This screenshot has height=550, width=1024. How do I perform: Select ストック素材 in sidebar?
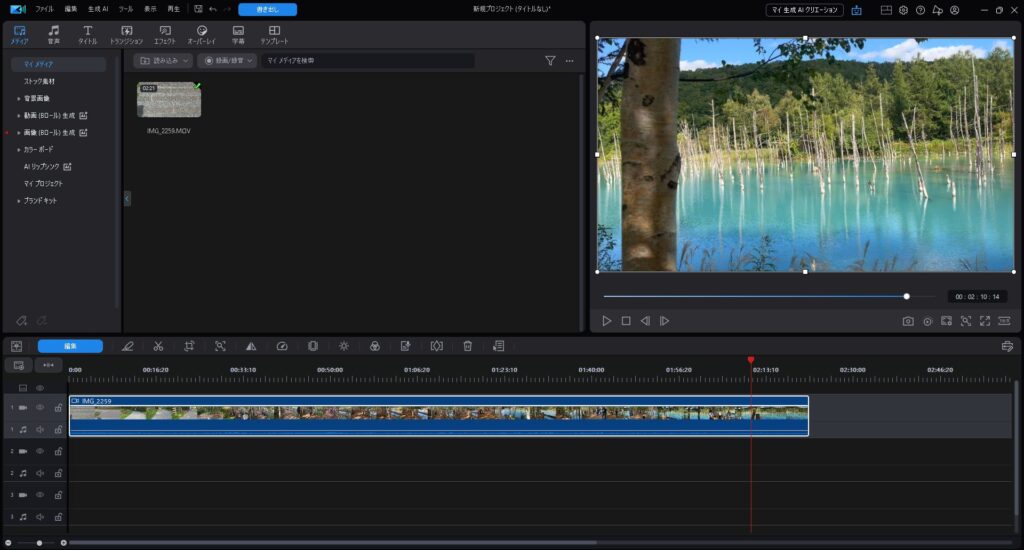pos(39,82)
